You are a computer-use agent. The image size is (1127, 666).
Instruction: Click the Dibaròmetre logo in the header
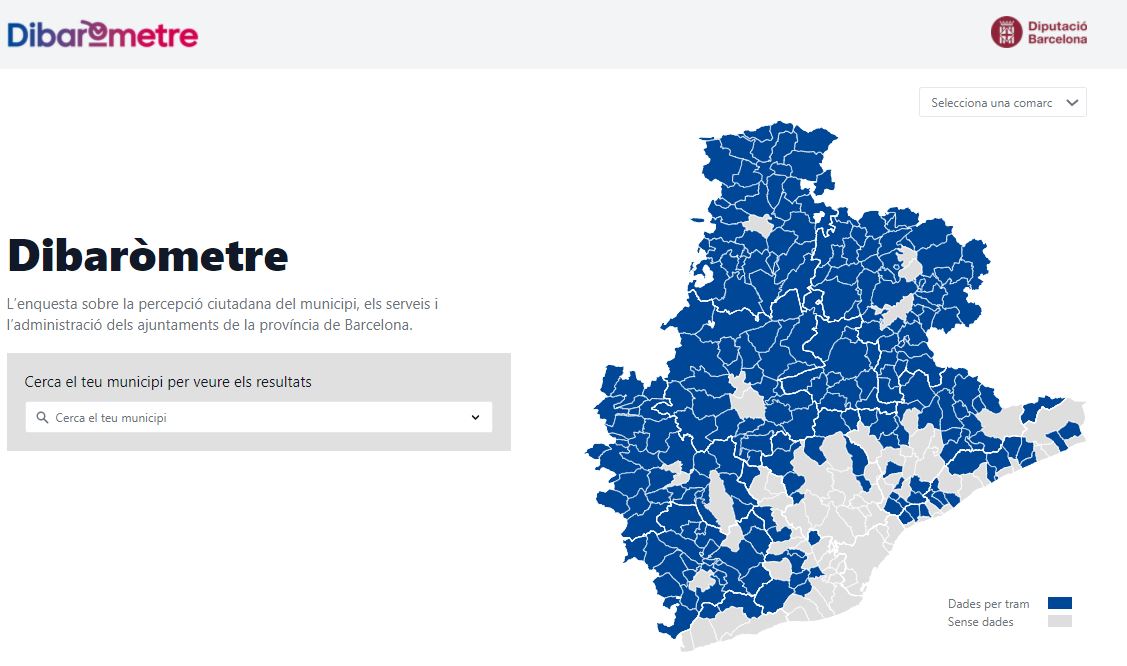pos(102,35)
